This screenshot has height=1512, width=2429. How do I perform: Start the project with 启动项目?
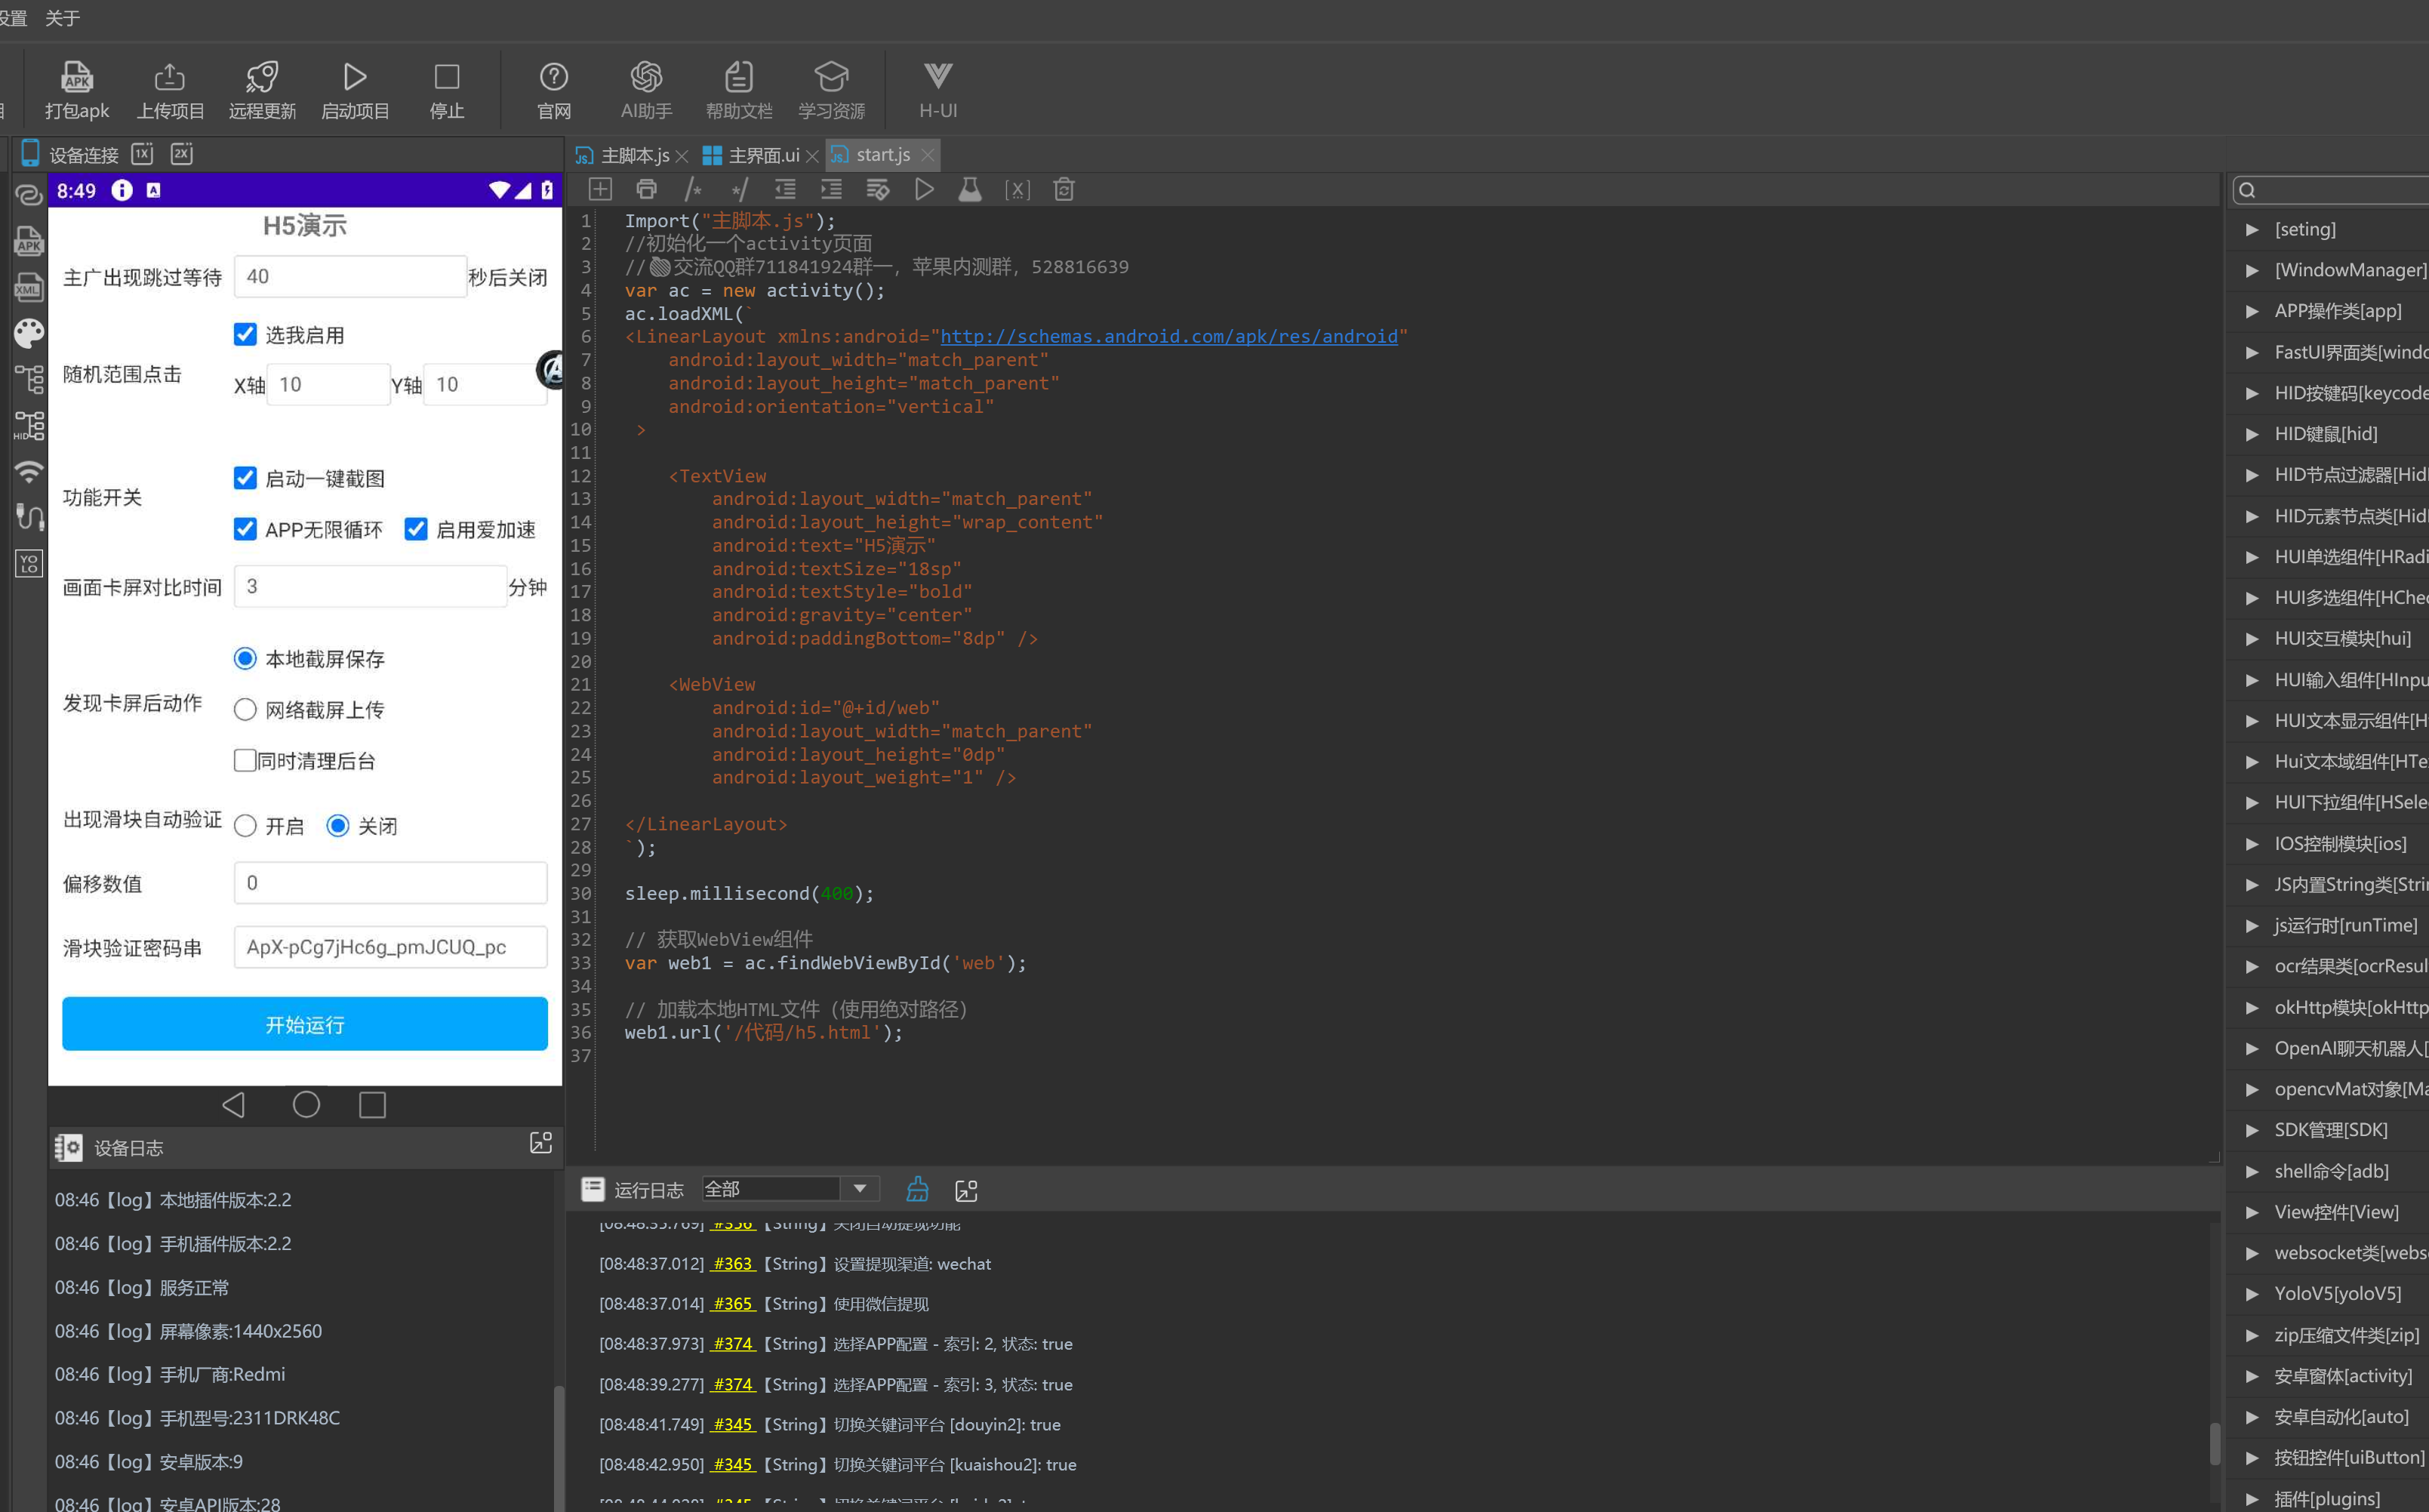click(x=354, y=78)
